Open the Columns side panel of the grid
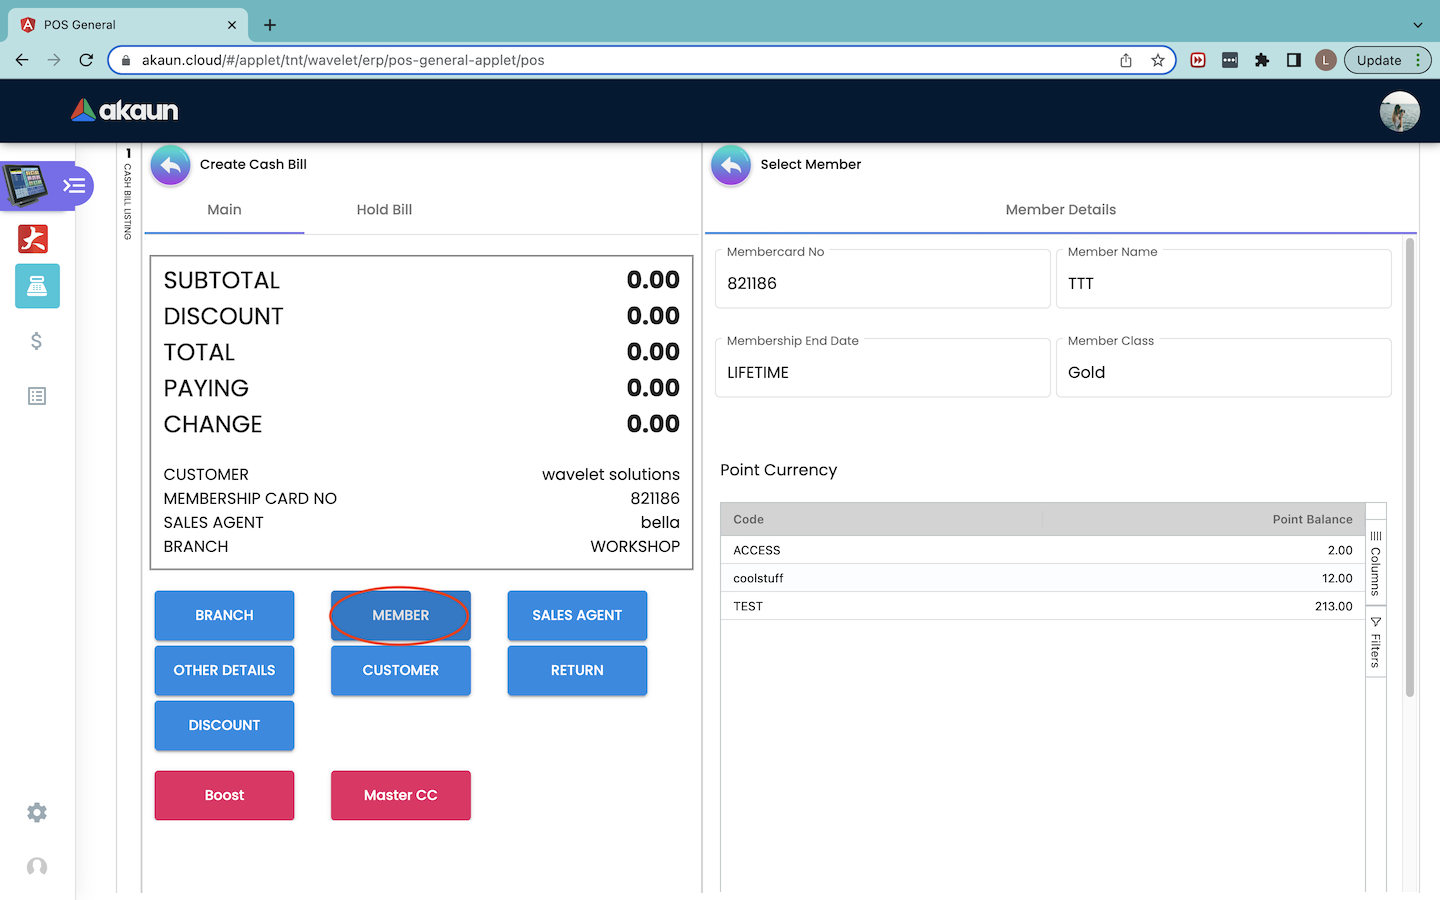This screenshot has height=900, width=1440. [1376, 563]
